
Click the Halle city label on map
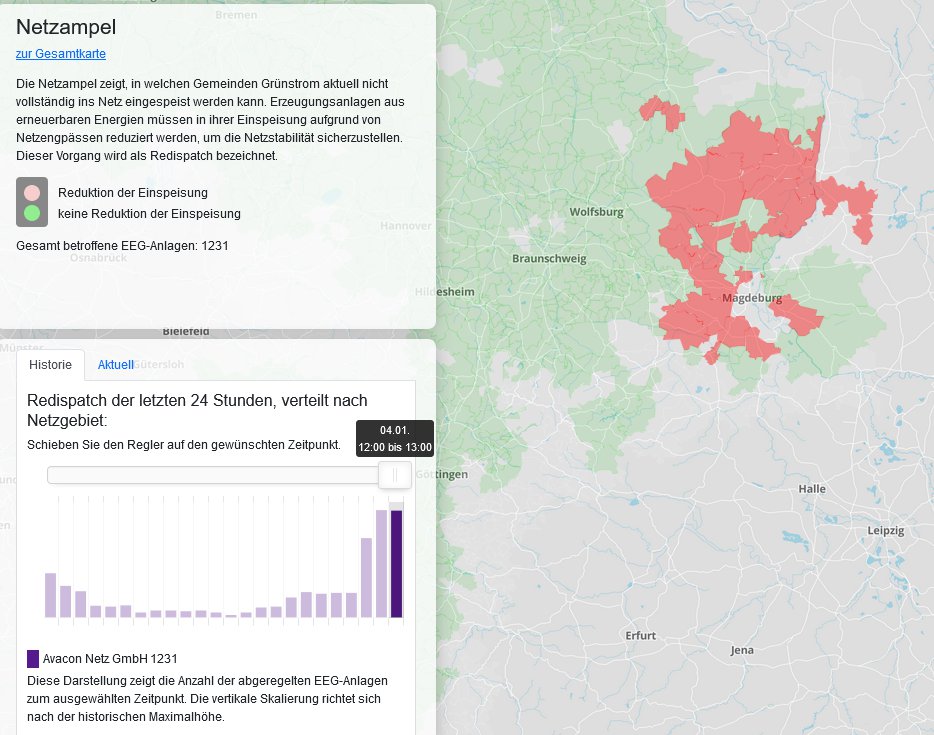[x=812, y=489]
